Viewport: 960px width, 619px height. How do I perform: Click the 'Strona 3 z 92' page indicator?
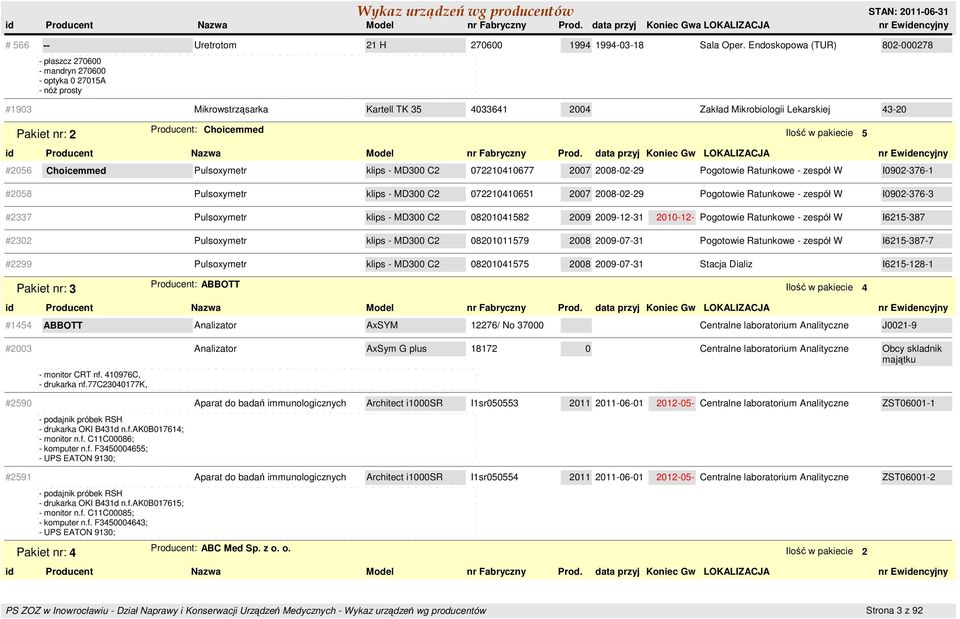894,610
